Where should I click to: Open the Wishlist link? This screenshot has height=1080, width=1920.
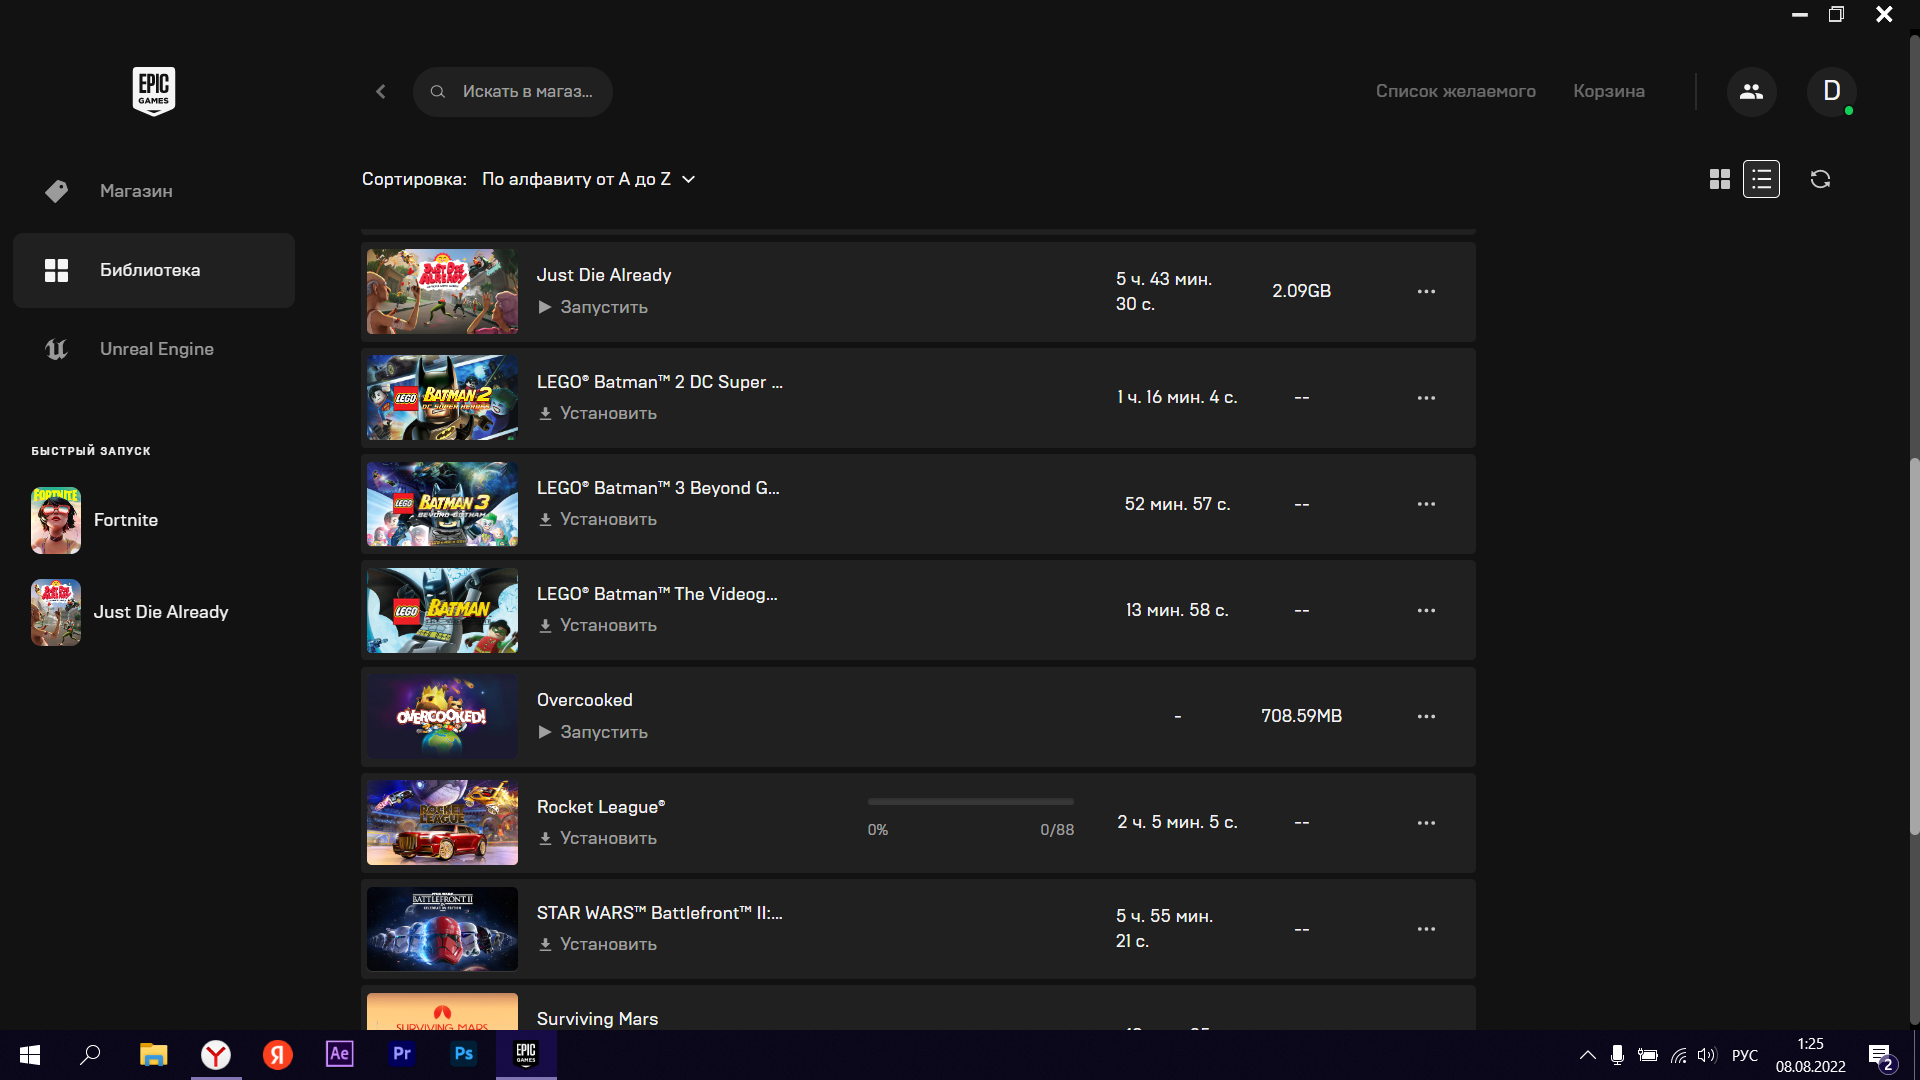(1455, 91)
